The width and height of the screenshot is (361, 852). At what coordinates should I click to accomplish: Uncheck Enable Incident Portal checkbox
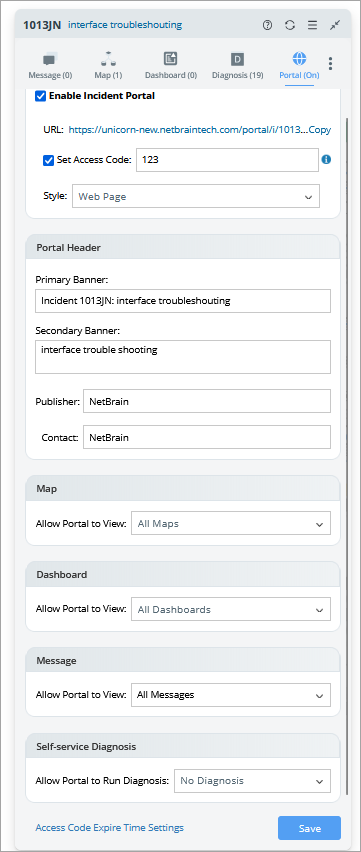(x=40, y=96)
